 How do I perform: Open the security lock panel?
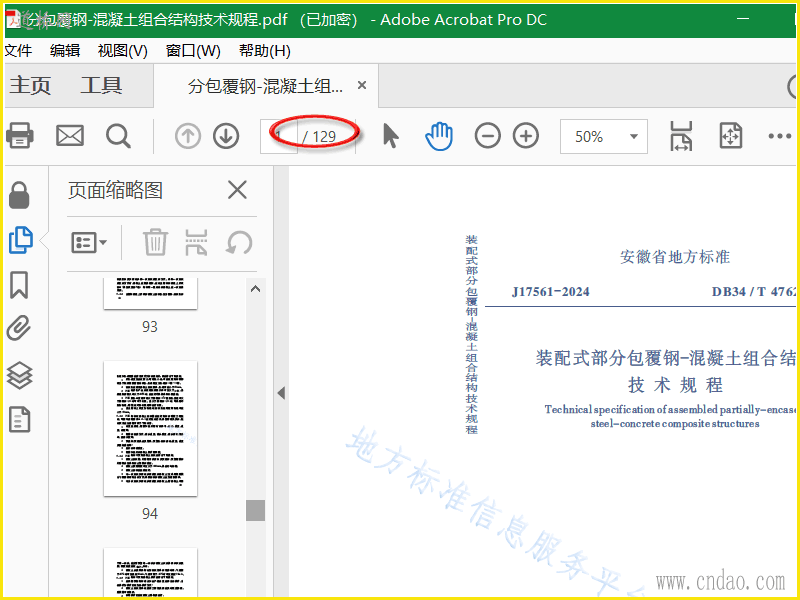click(x=19, y=195)
